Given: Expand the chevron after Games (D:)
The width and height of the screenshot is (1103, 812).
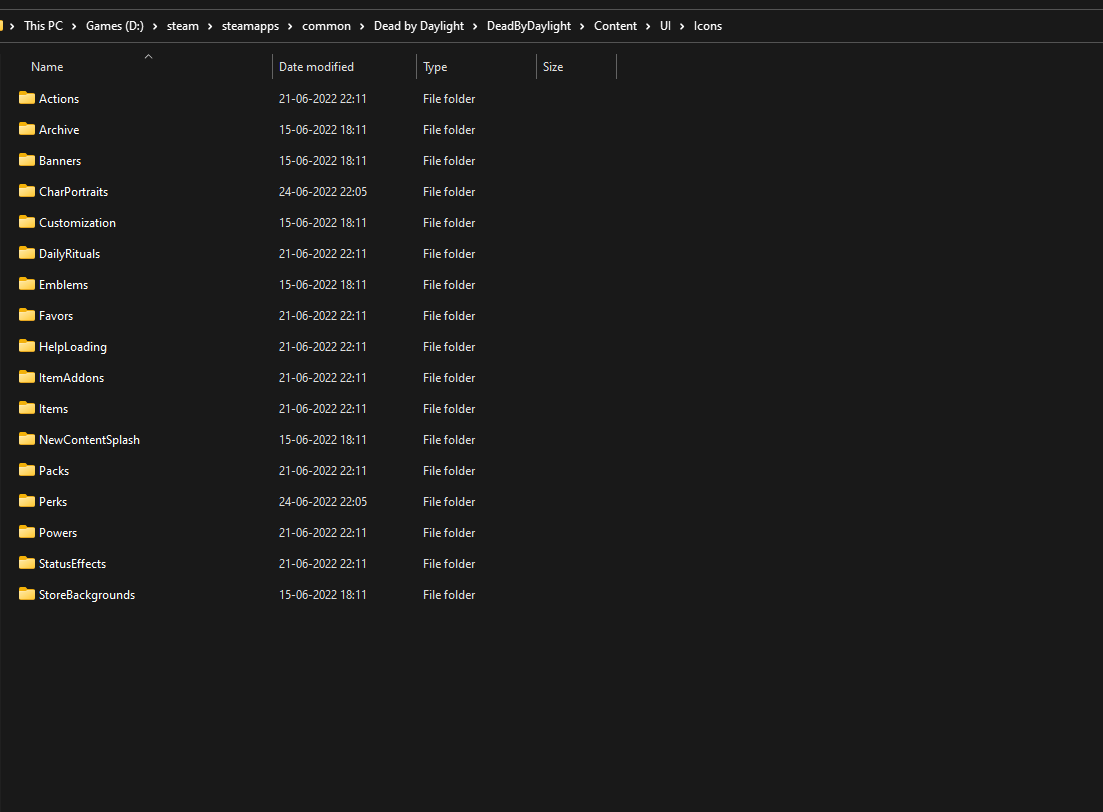Looking at the screenshot, I should click(155, 26).
